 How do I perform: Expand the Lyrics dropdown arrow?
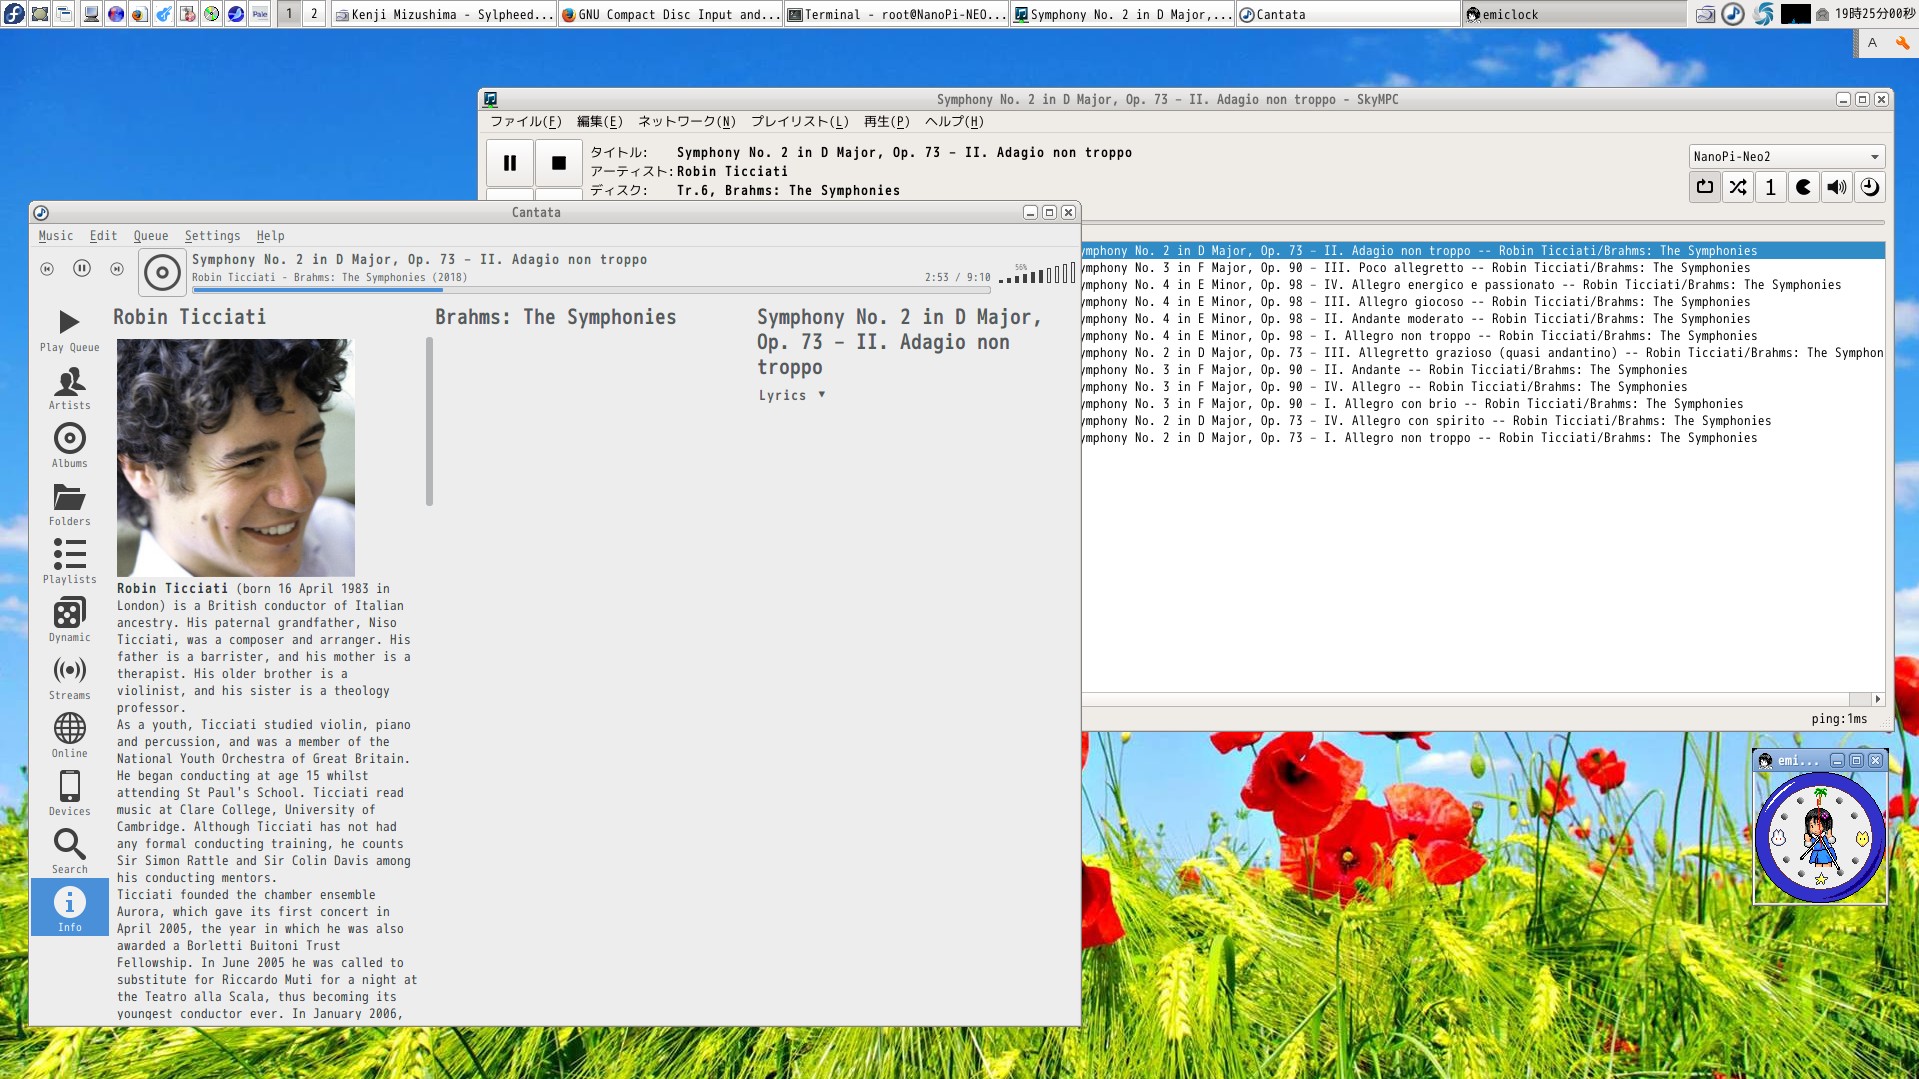(821, 395)
